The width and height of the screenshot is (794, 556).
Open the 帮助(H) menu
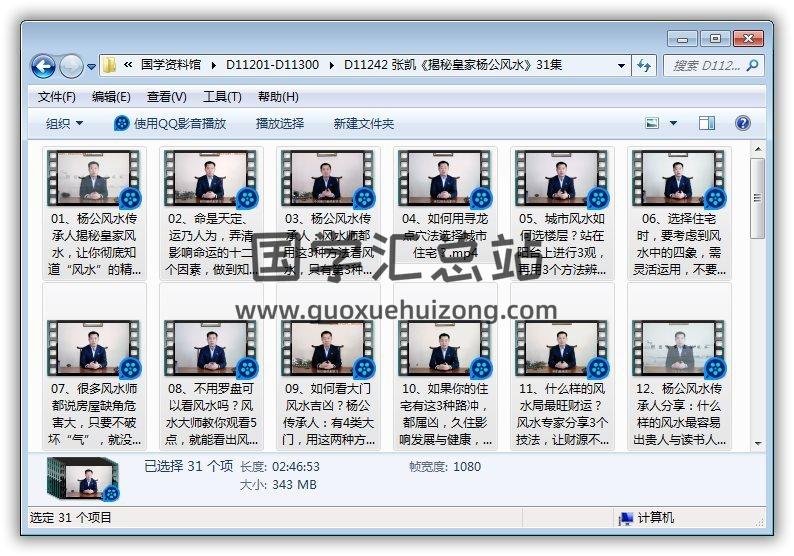coord(277,97)
